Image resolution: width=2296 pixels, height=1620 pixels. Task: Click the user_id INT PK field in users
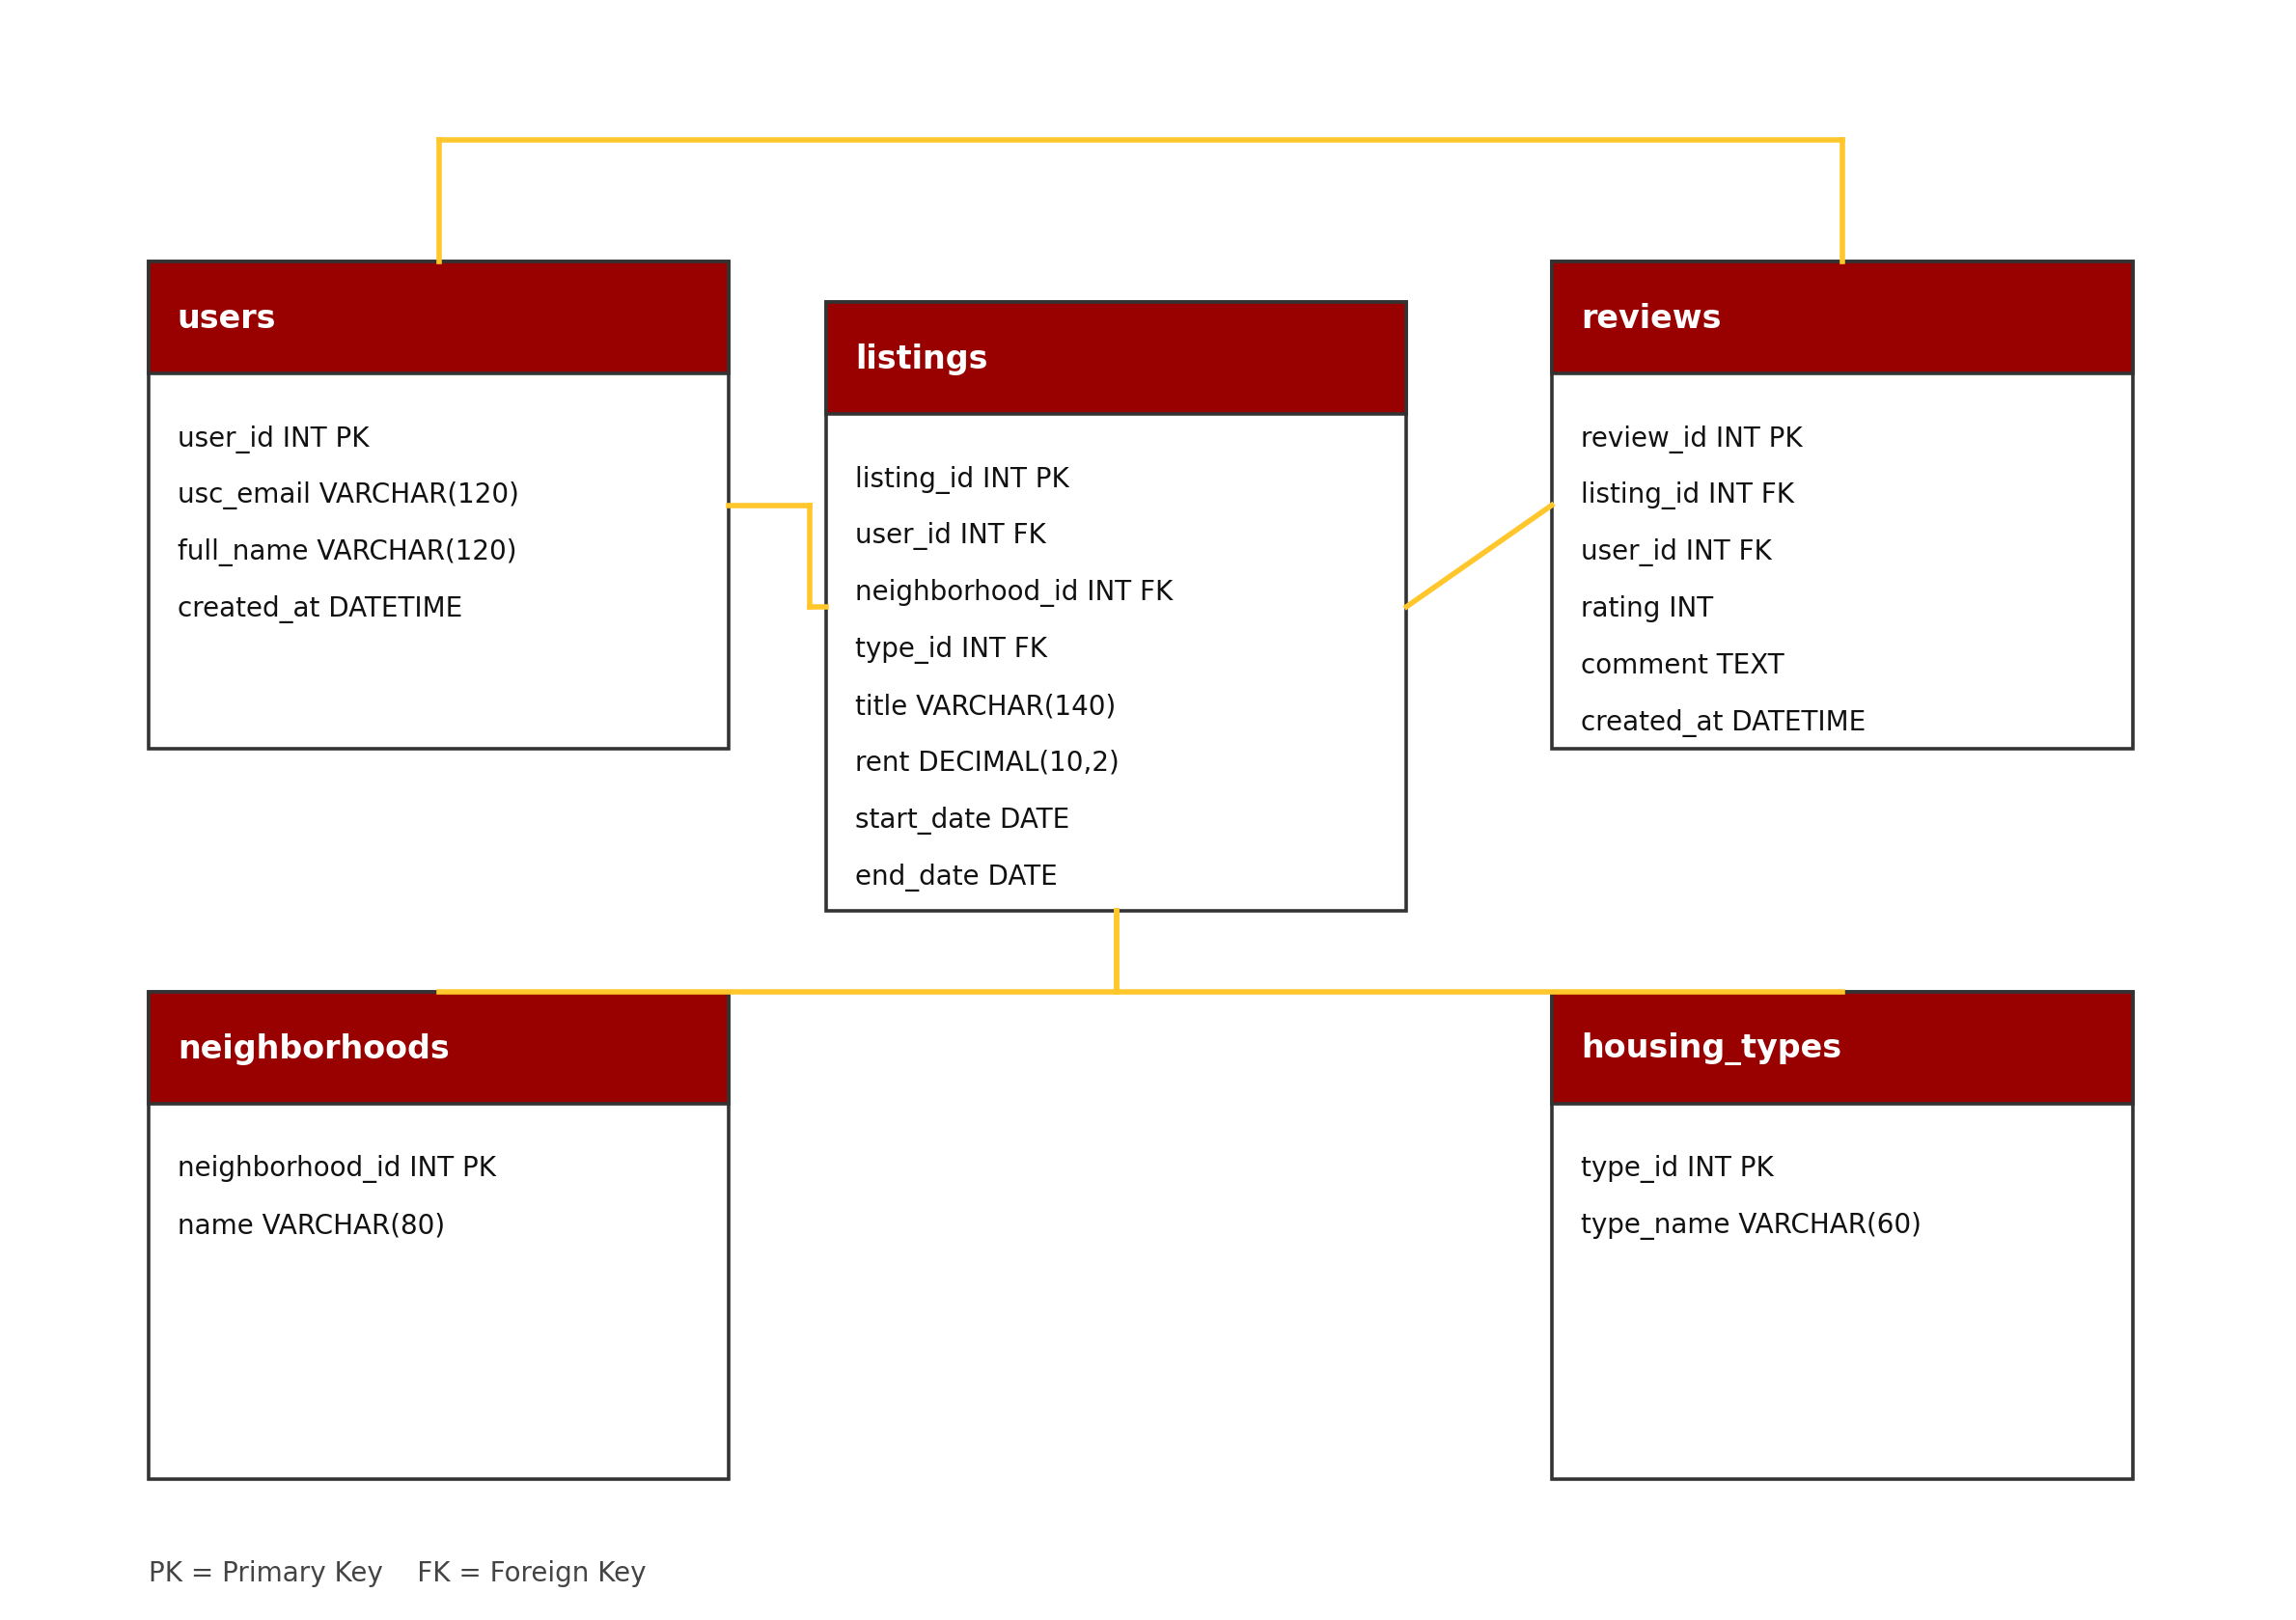(273, 438)
